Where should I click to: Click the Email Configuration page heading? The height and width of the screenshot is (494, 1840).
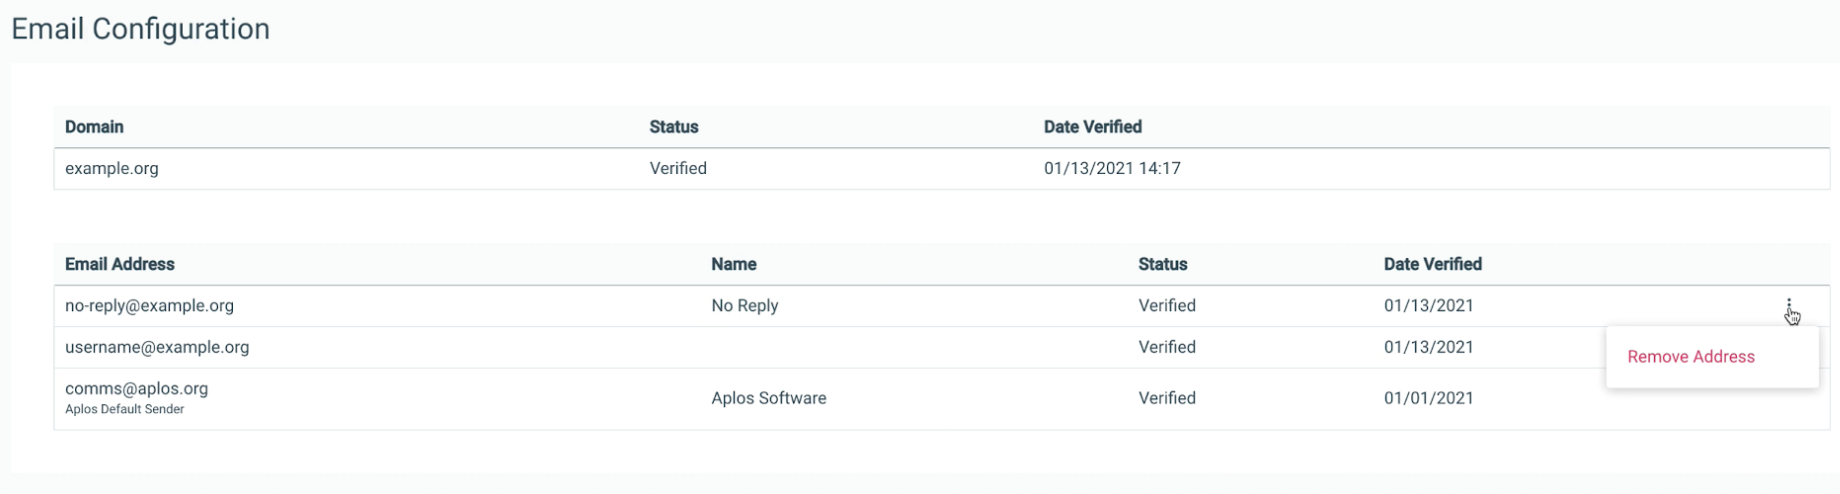click(x=141, y=29)
